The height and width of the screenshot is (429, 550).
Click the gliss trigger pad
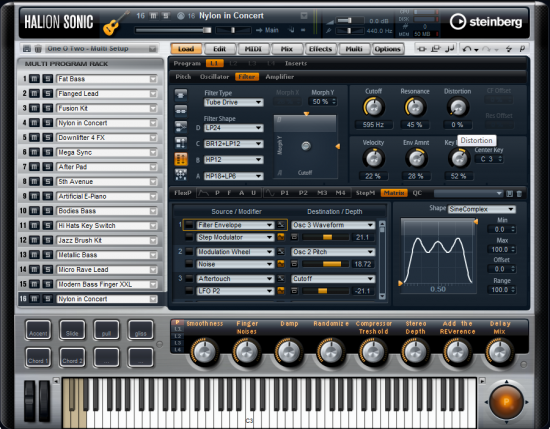coord(140,330)
